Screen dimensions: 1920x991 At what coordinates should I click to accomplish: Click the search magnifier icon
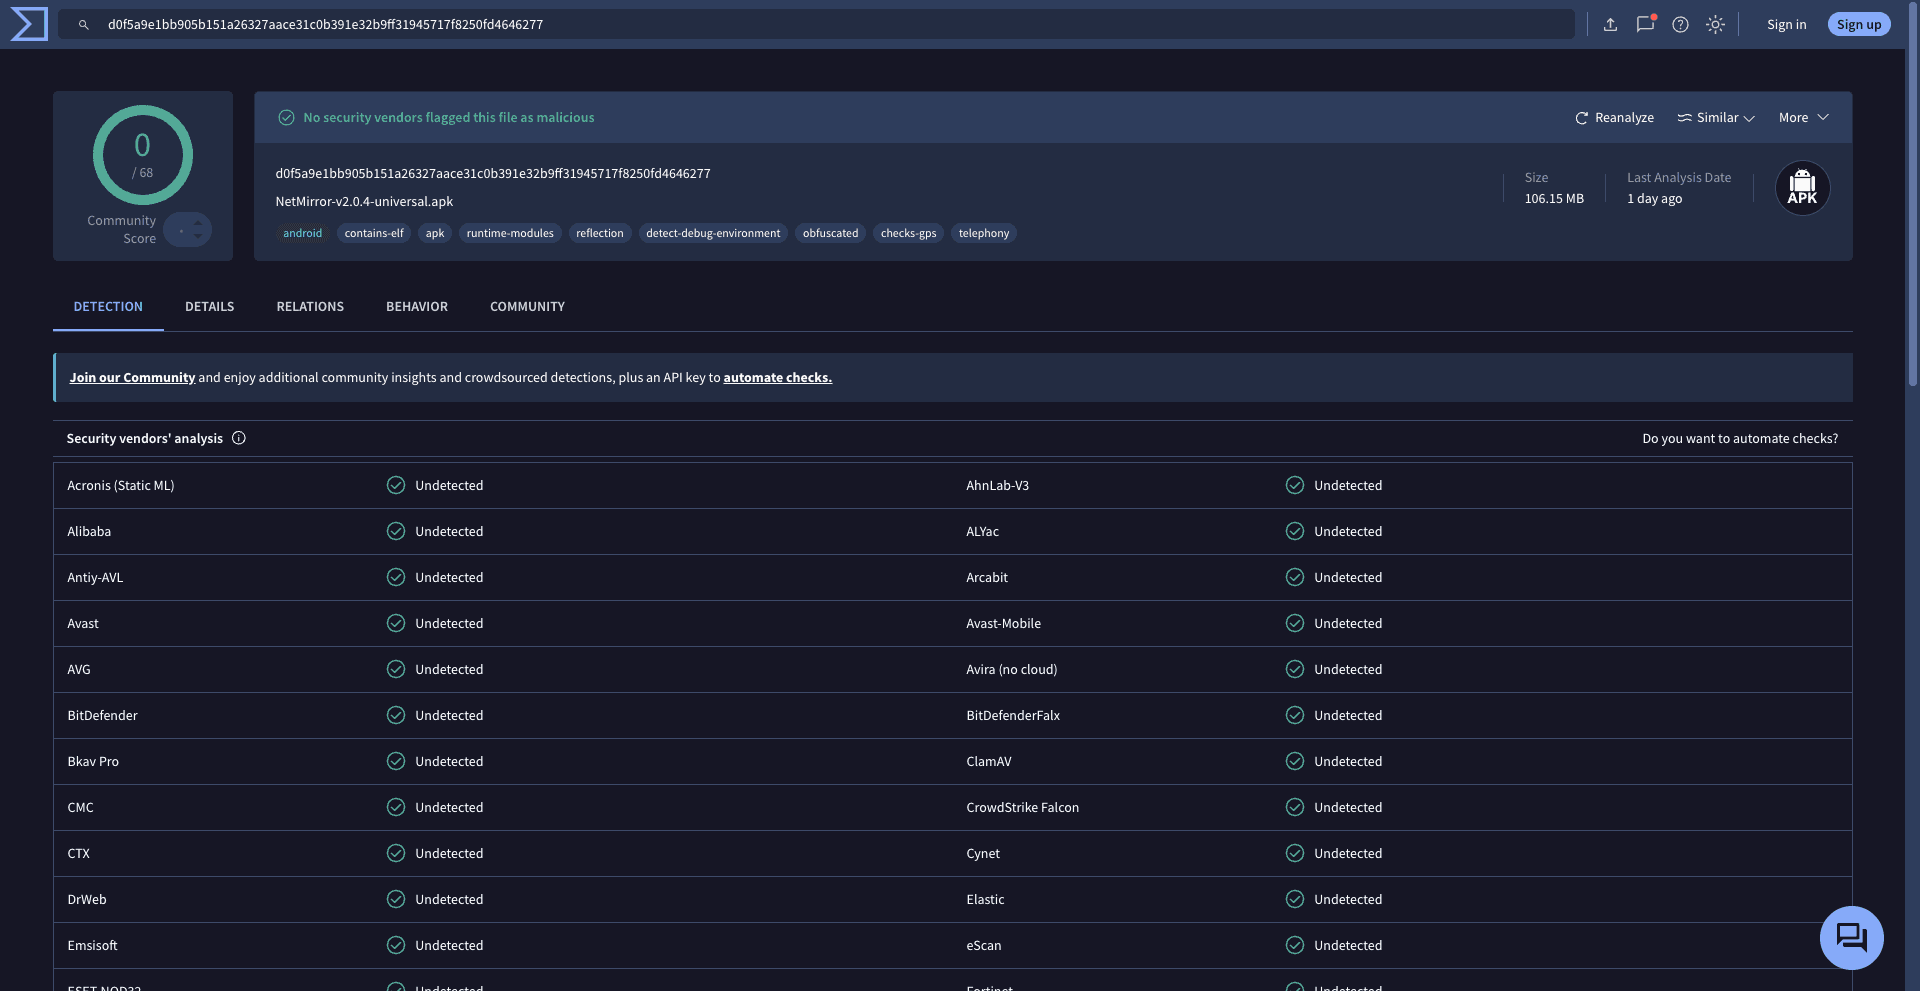click(x=84, y=25)
